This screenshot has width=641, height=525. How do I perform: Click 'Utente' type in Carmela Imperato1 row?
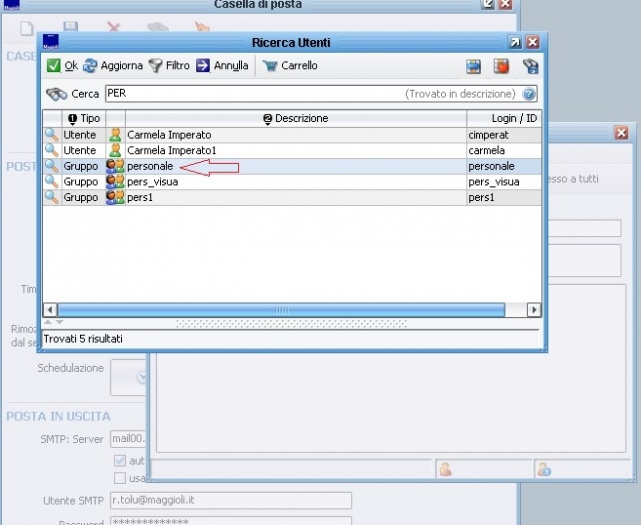pyautogui.click(x=80, y=150)
